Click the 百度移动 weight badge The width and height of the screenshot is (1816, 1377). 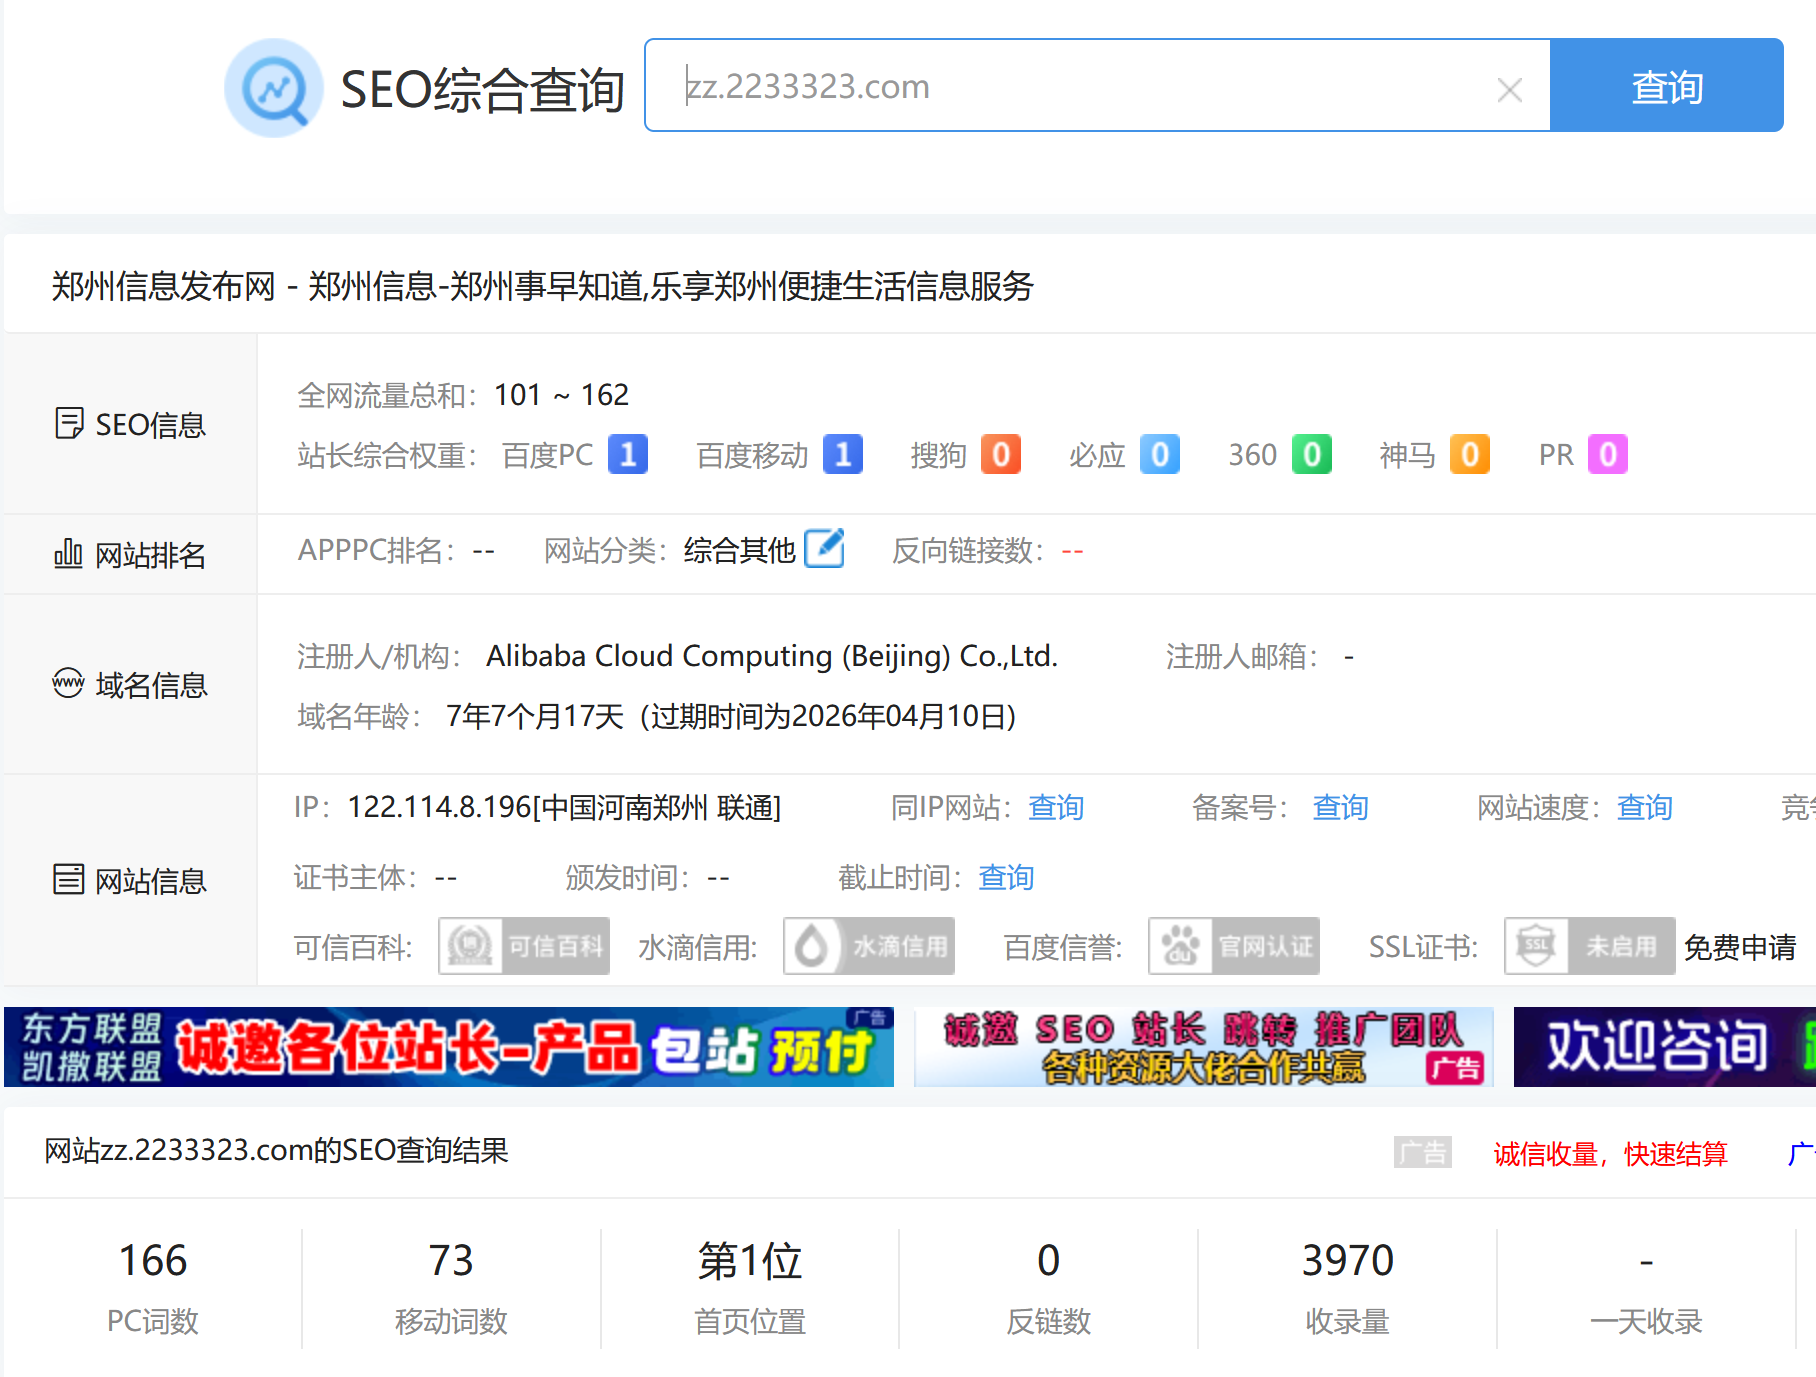click(842, 455)
